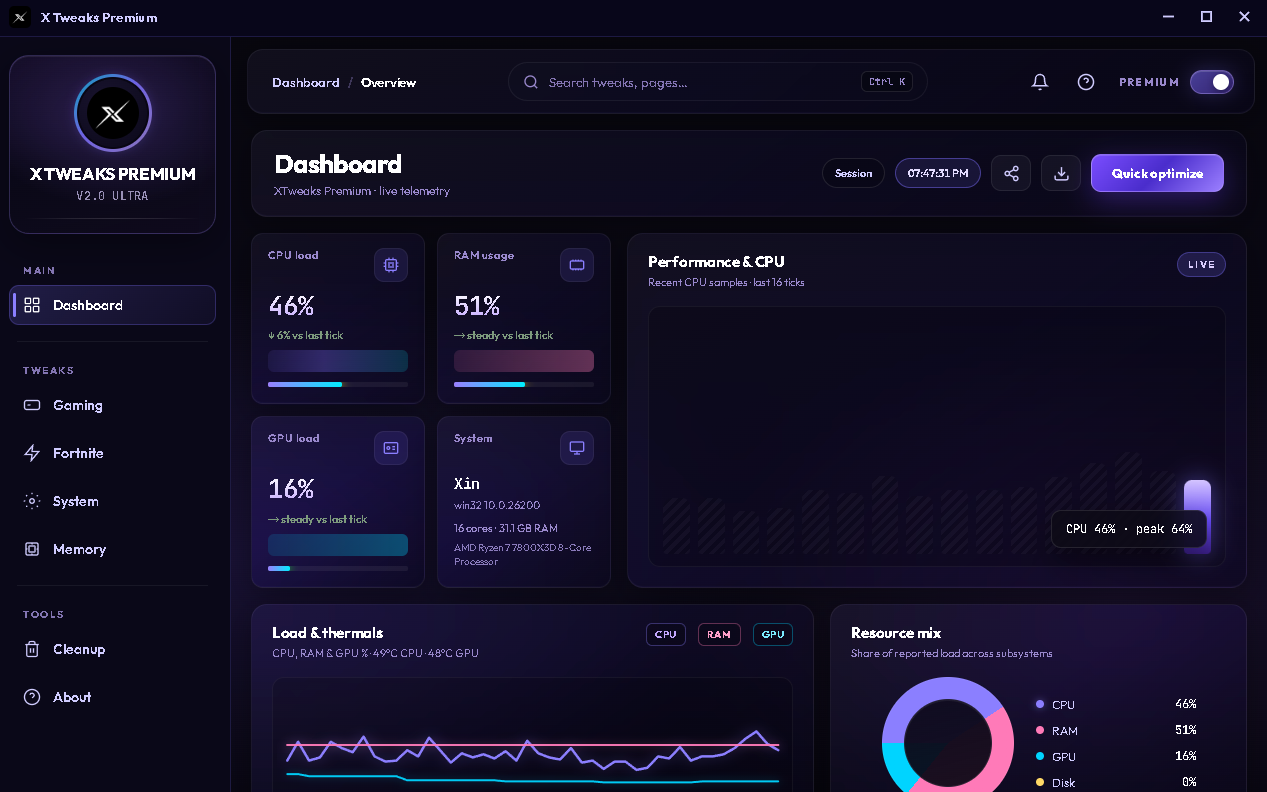Toggle the GPU series in Load & thermals
The image size is (1267, 792).
(773, 634)
